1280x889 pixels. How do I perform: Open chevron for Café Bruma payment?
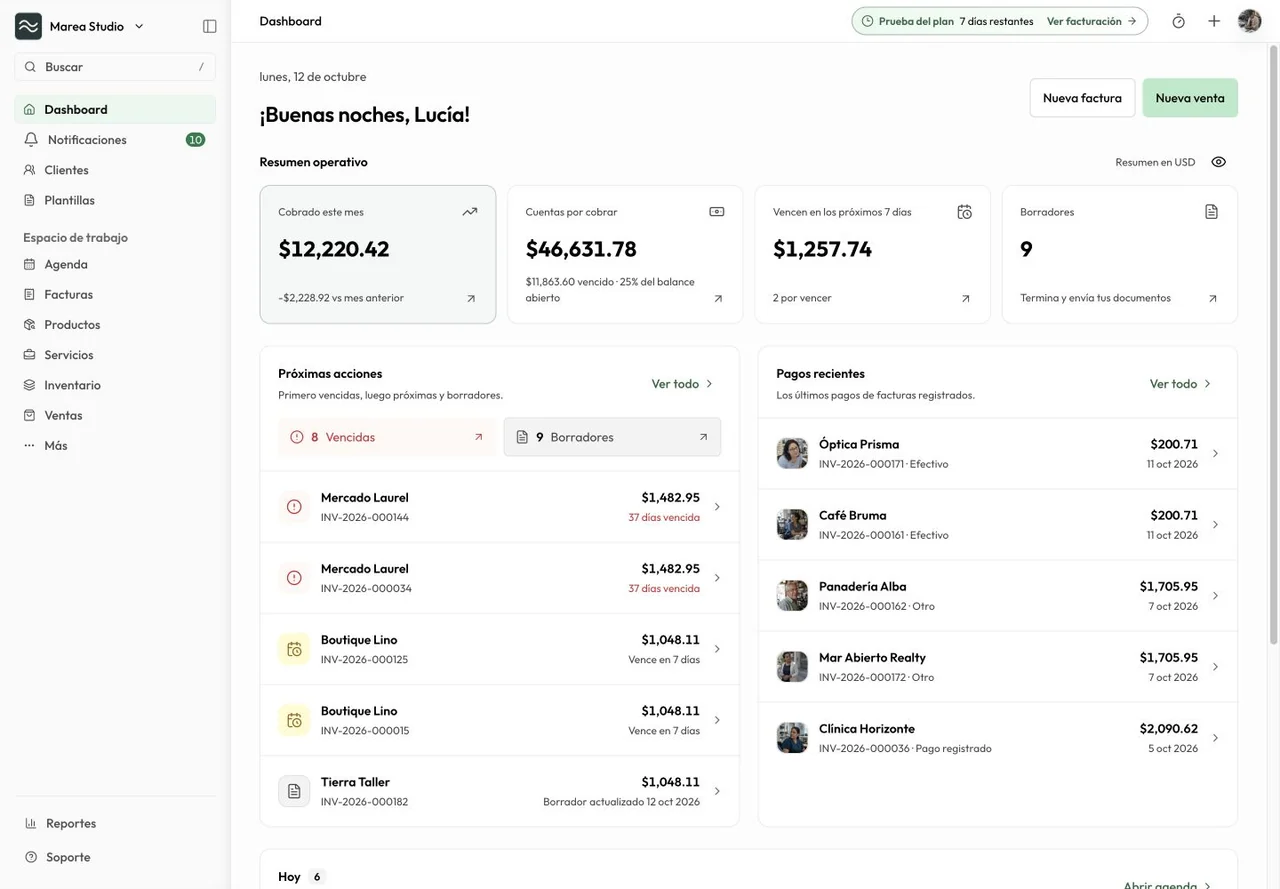pos(1215,524)
